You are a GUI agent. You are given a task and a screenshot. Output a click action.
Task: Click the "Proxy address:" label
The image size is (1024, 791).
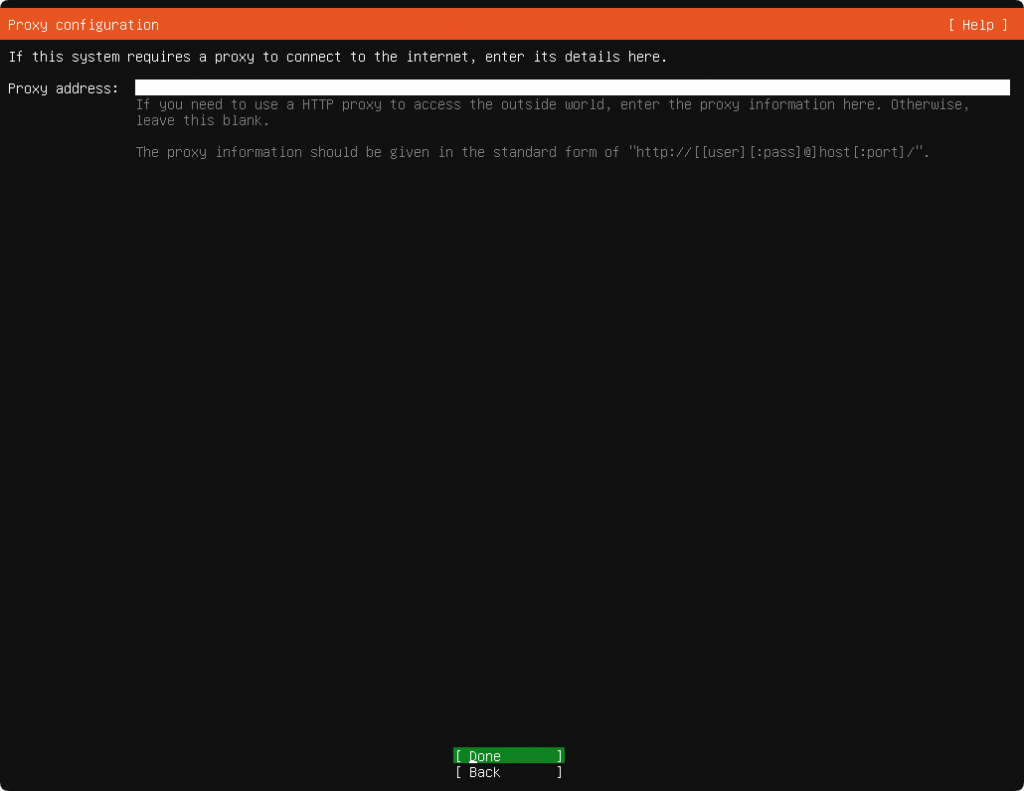tap(63, 88)
